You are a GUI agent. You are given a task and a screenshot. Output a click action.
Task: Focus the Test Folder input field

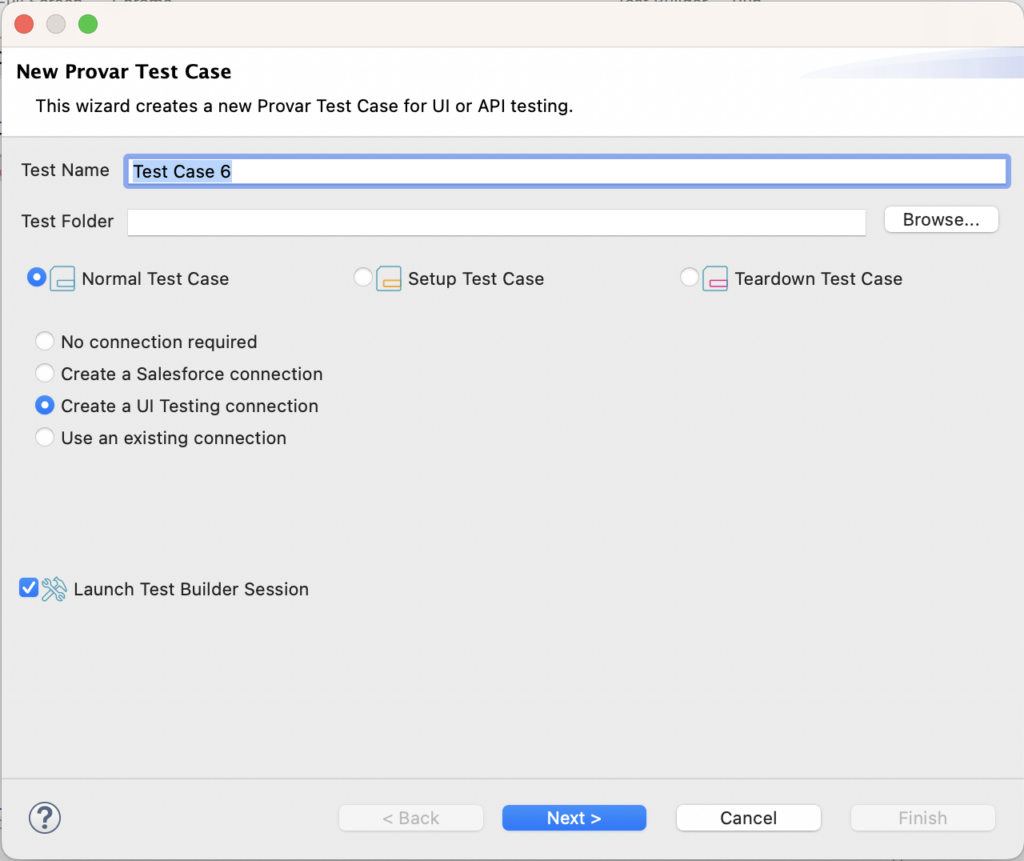496,222
